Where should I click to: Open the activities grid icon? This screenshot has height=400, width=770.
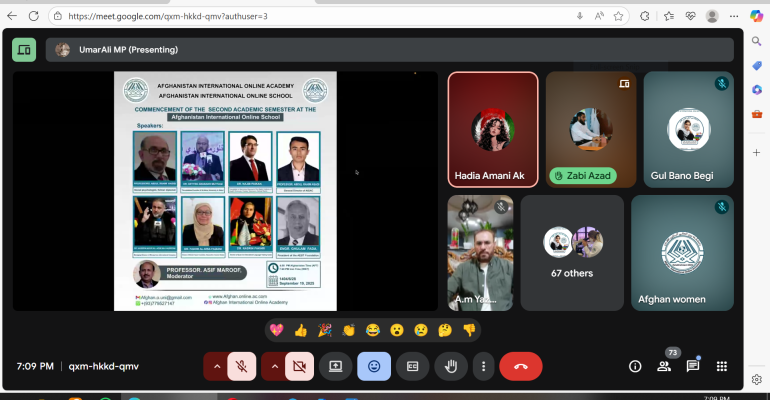(x=721, y=366)
